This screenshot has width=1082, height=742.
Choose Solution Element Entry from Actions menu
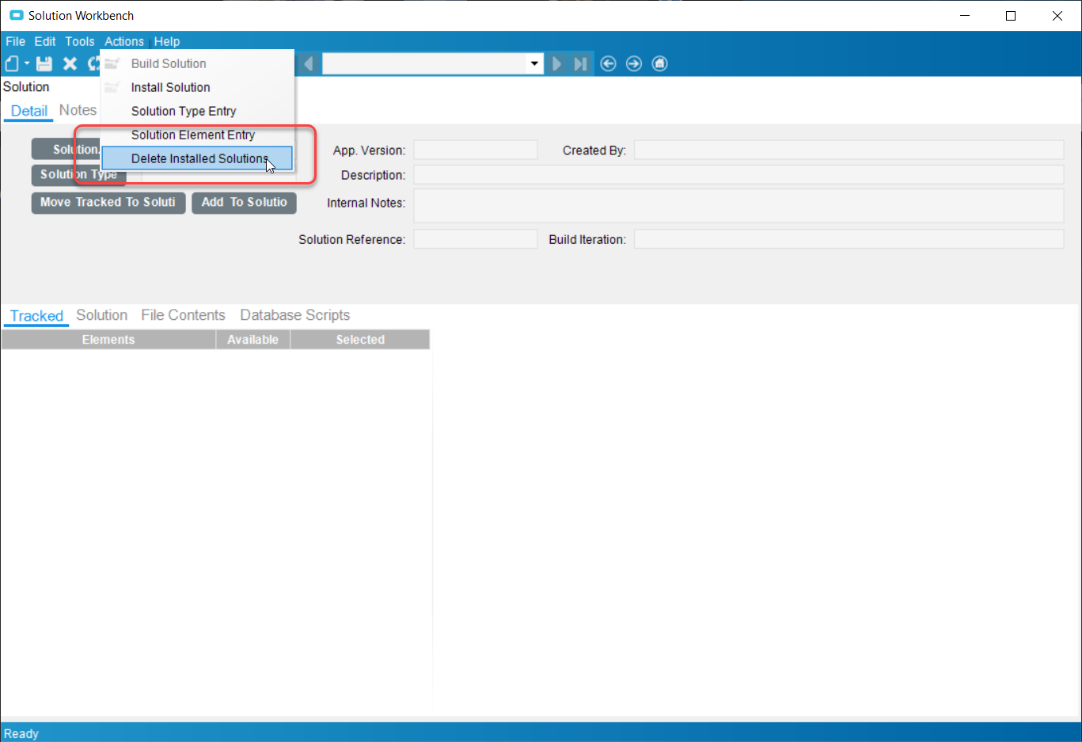[x=193, y=135]
